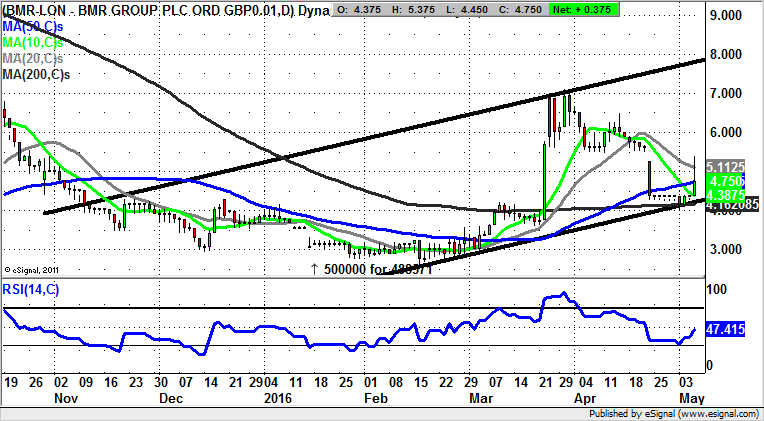Click the 500000 for 498971 volume annotation
This screenshot has height=421, width=764.
coord(370,269)
